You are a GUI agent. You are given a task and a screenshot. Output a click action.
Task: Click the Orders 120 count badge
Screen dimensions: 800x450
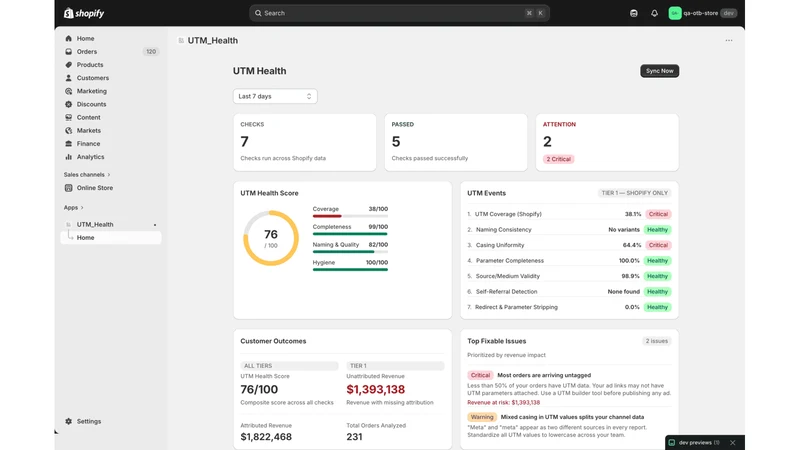(151, 52)
